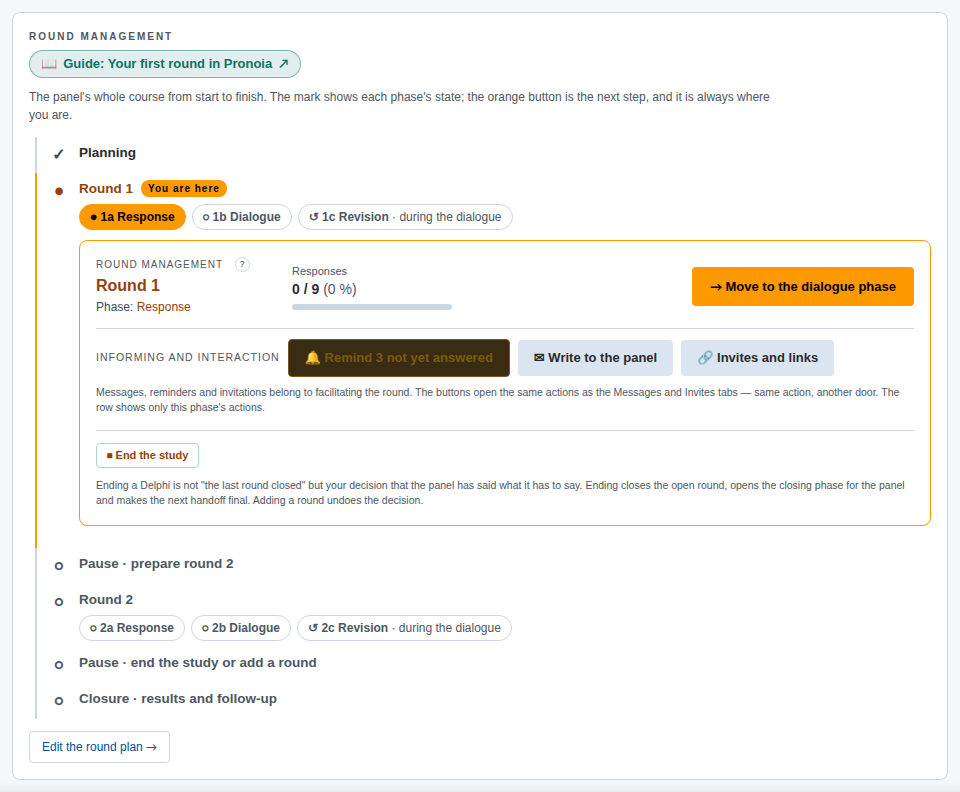Open the 2a Response phase pill
Image resolution: width=960 pixels, height=792 pixels.
(x=132, y=628)
